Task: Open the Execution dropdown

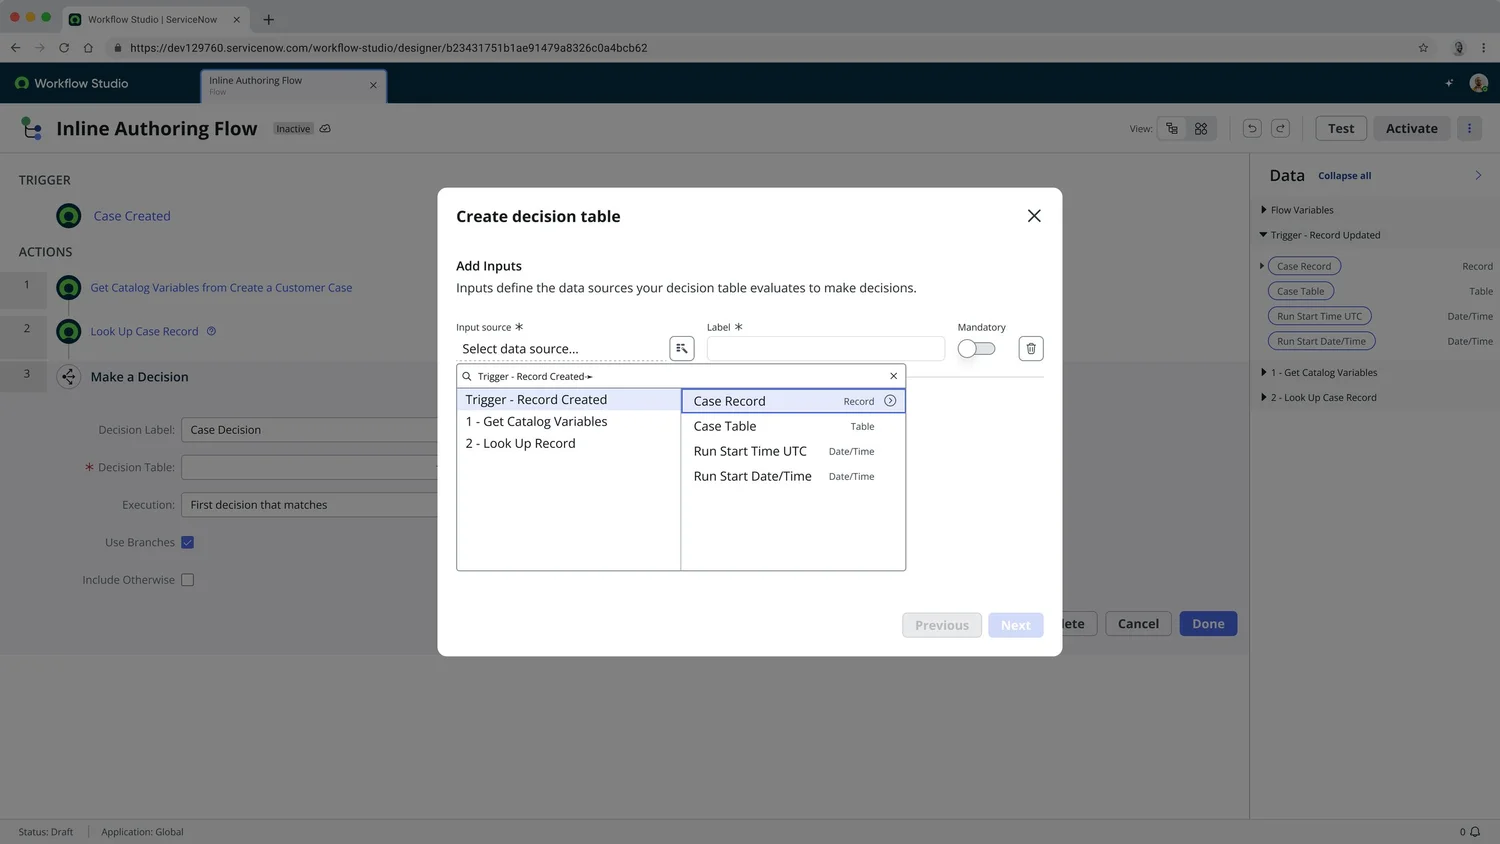Action: 310,505
